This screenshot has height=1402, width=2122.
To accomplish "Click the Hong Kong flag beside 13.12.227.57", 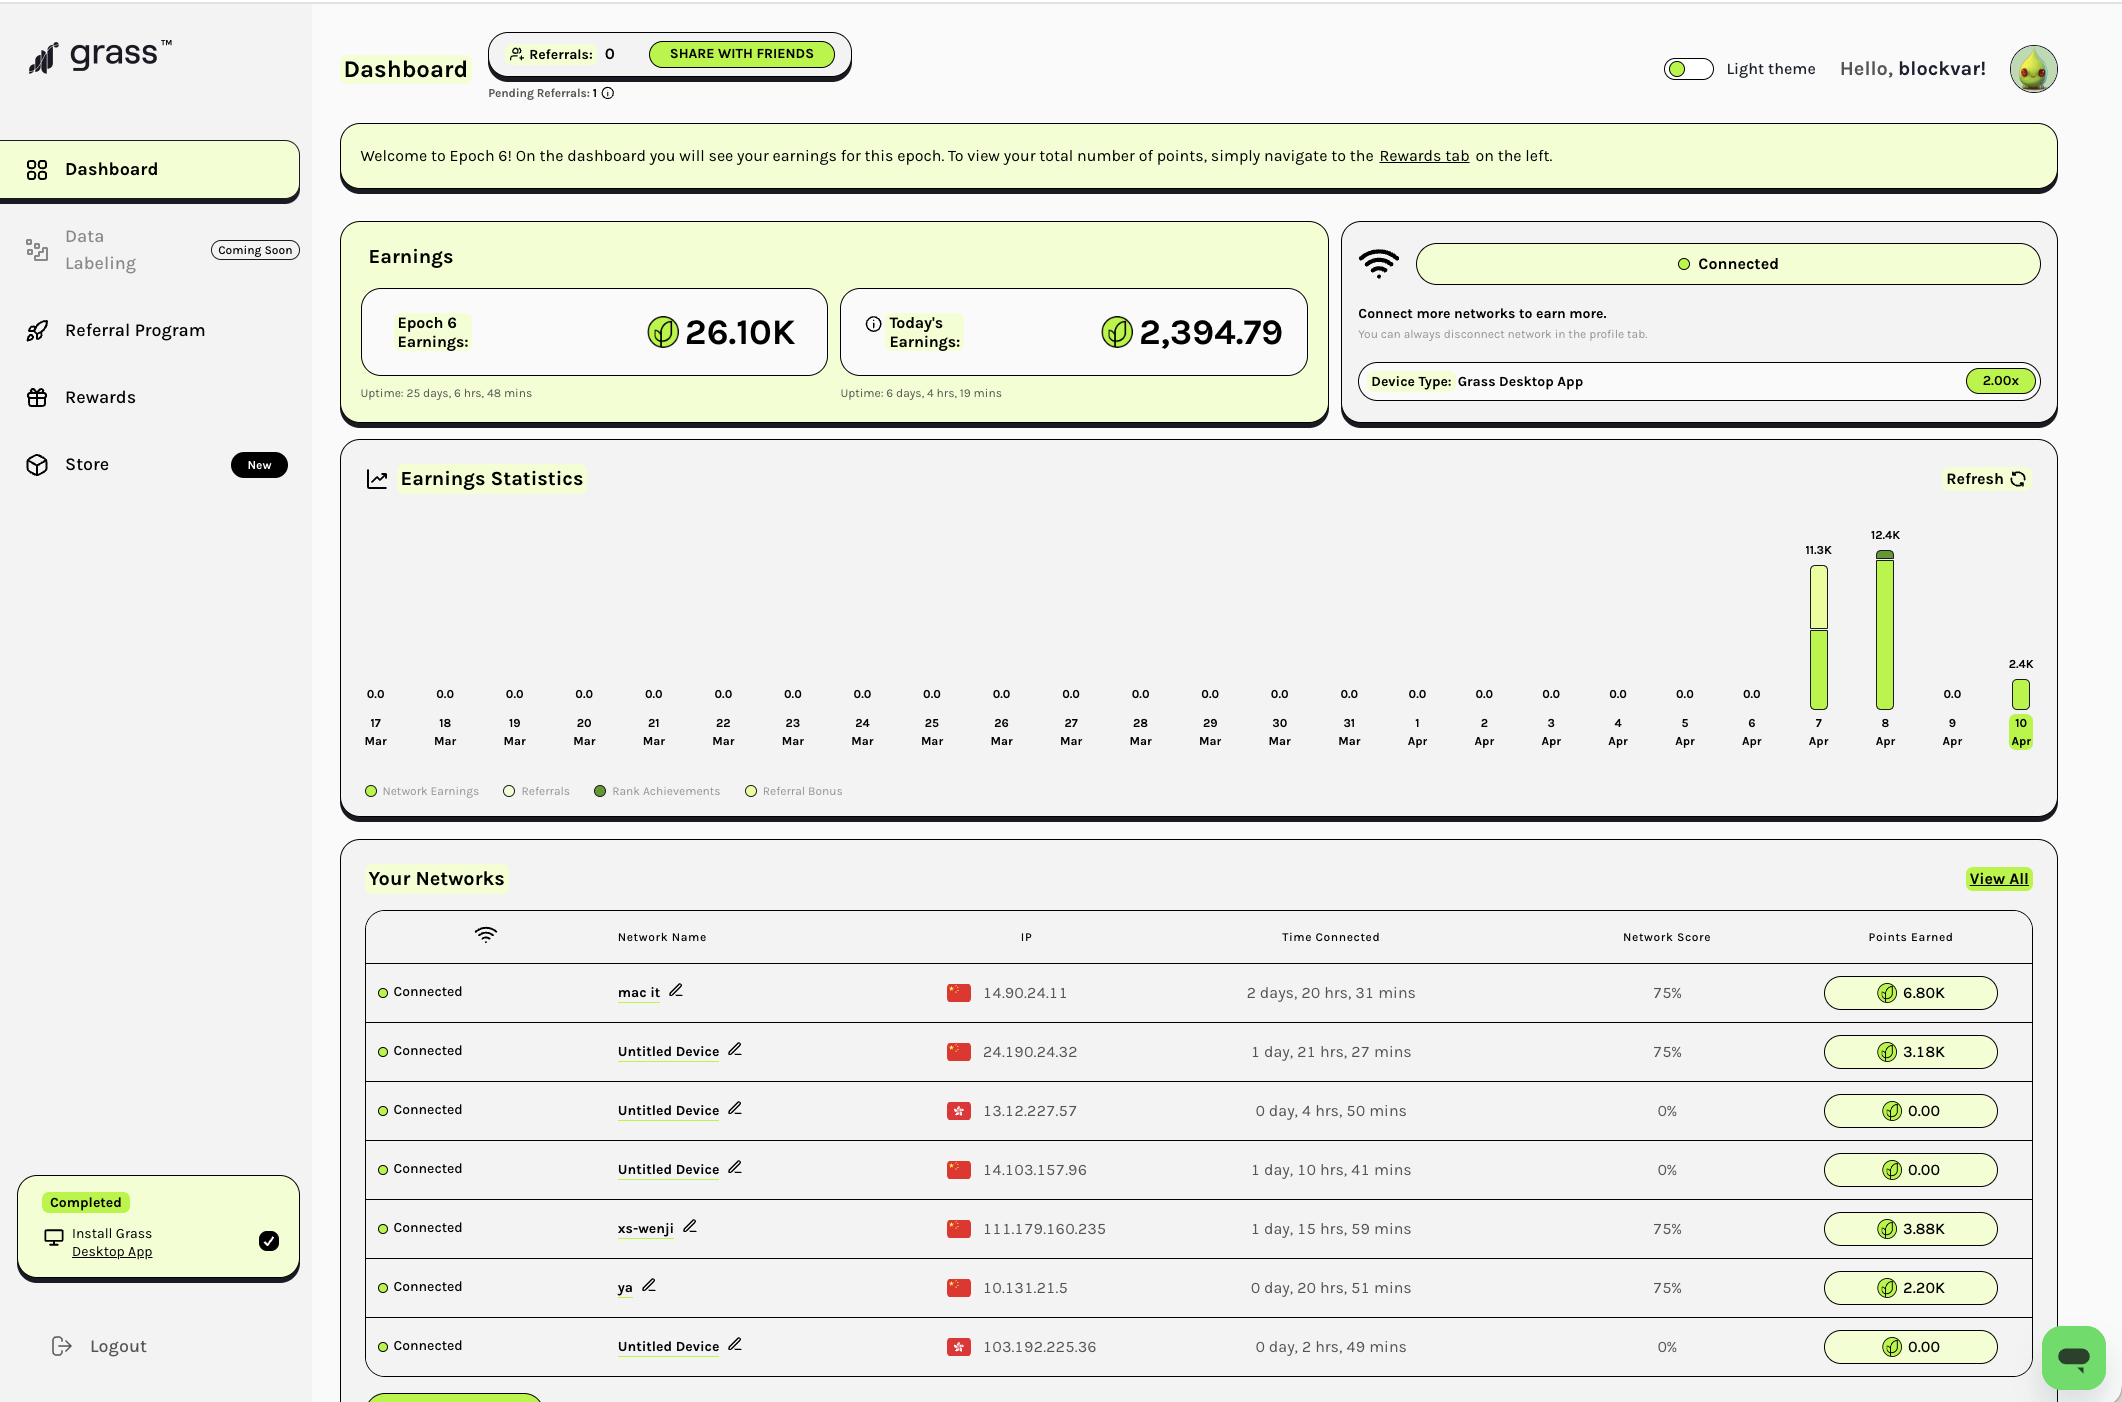I will coord(959,1111).
